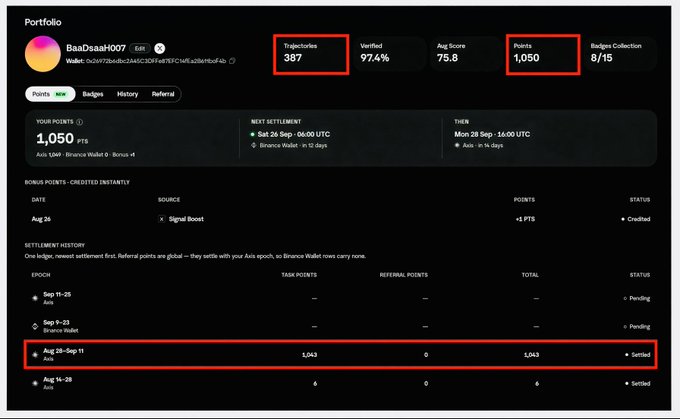
Task: Select the Aug 14–28 epoch label
Action: [58, 380]
